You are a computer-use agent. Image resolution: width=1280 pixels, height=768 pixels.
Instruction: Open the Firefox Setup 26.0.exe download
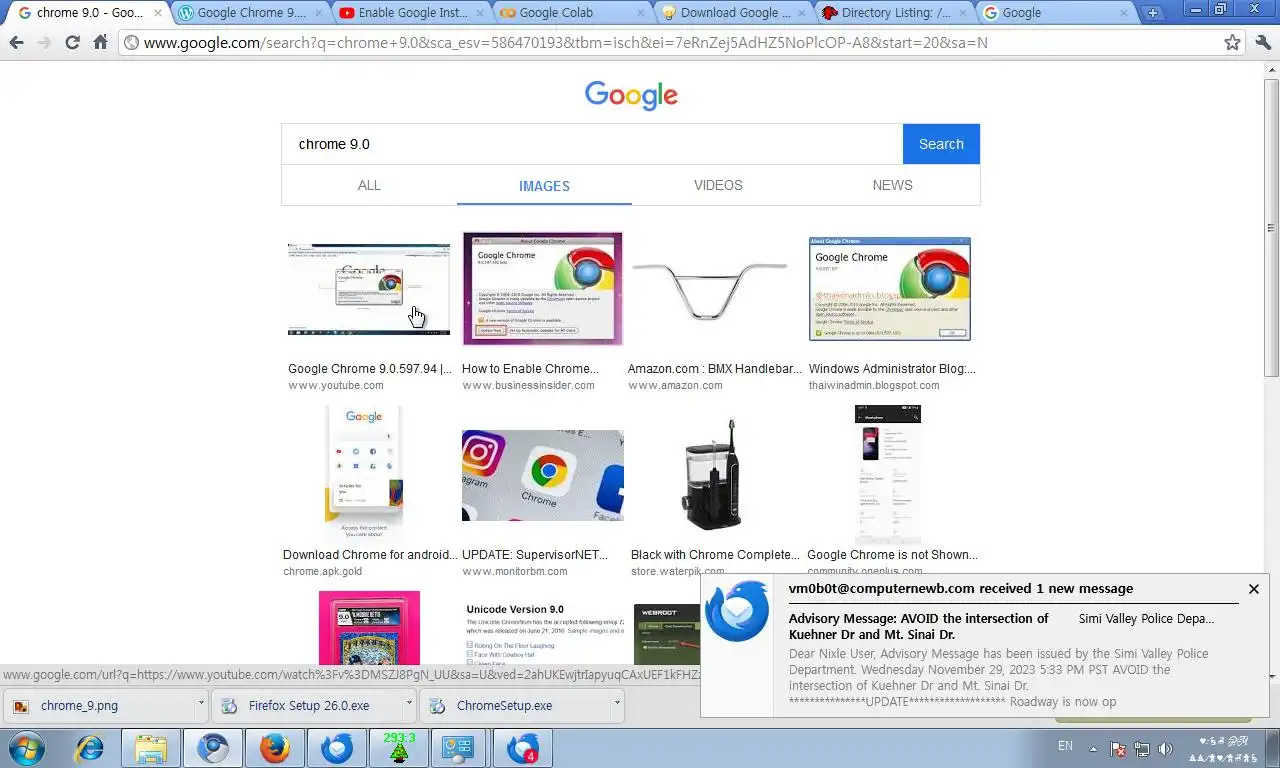[x=308, y=705]
